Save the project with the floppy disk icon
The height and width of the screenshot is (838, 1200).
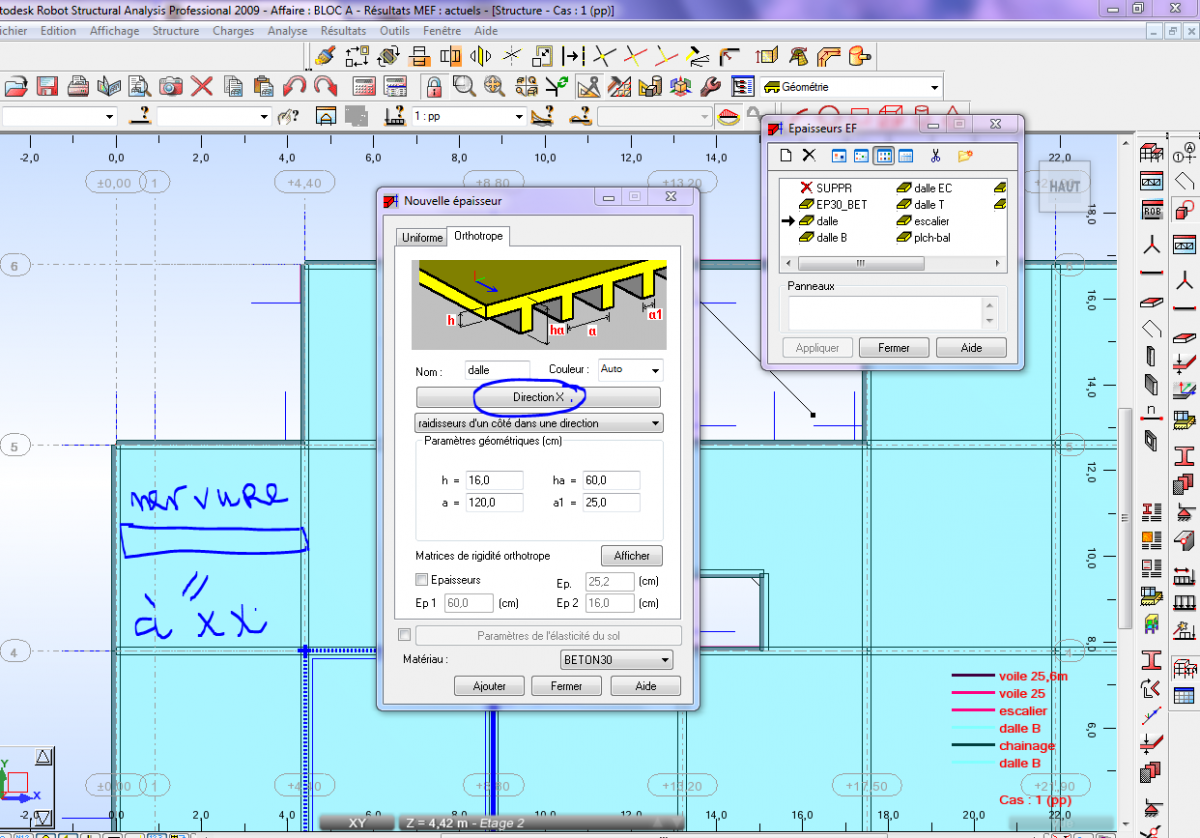tap(46, 86)
